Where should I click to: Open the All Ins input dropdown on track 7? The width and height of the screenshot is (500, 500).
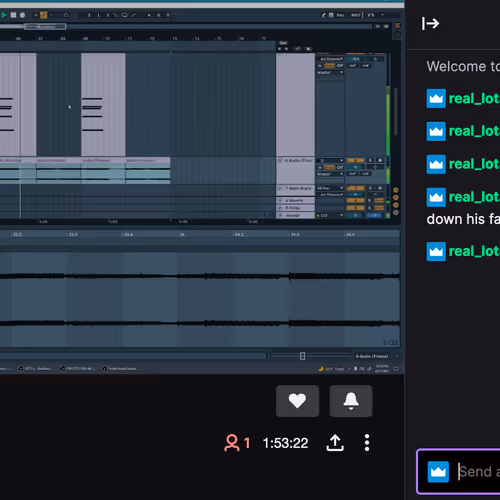click(330, 188)
